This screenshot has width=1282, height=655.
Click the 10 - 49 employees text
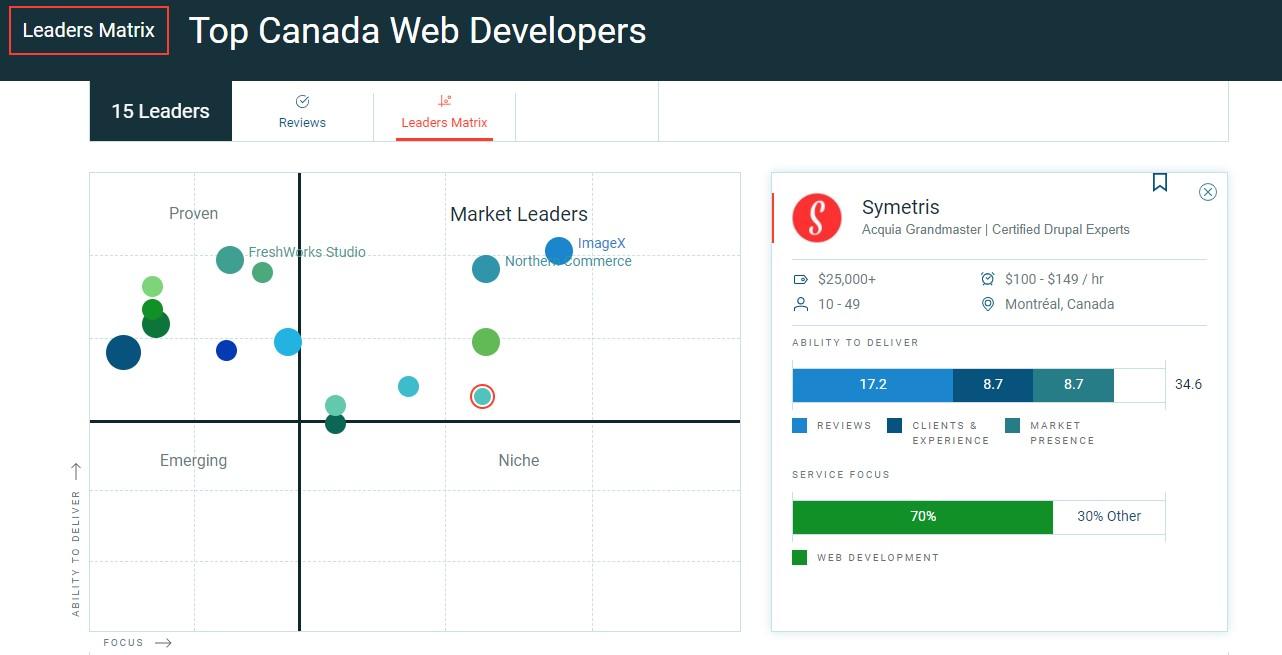click(839, 304)
